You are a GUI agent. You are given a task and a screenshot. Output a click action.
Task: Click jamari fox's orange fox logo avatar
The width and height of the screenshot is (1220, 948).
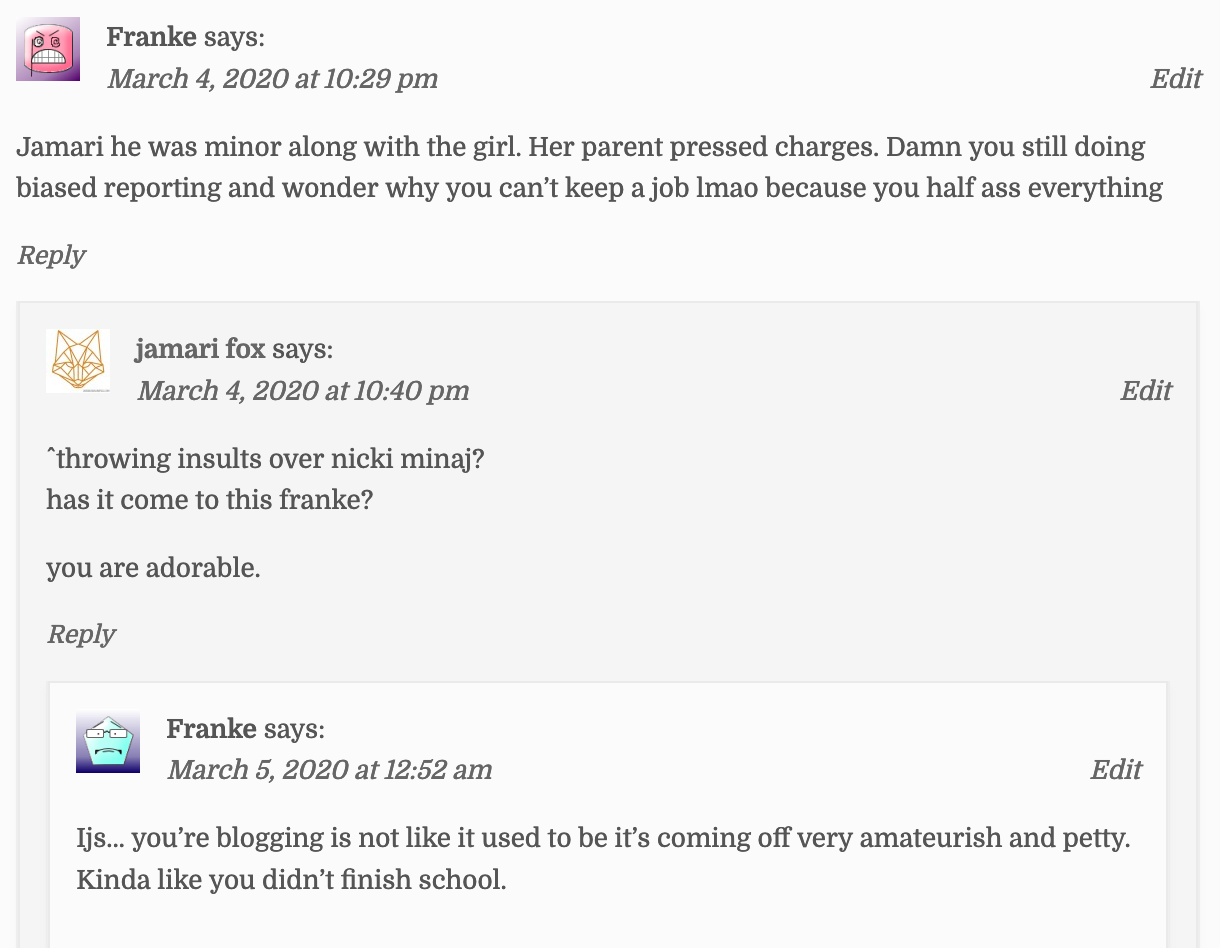[x=78, y=361]
